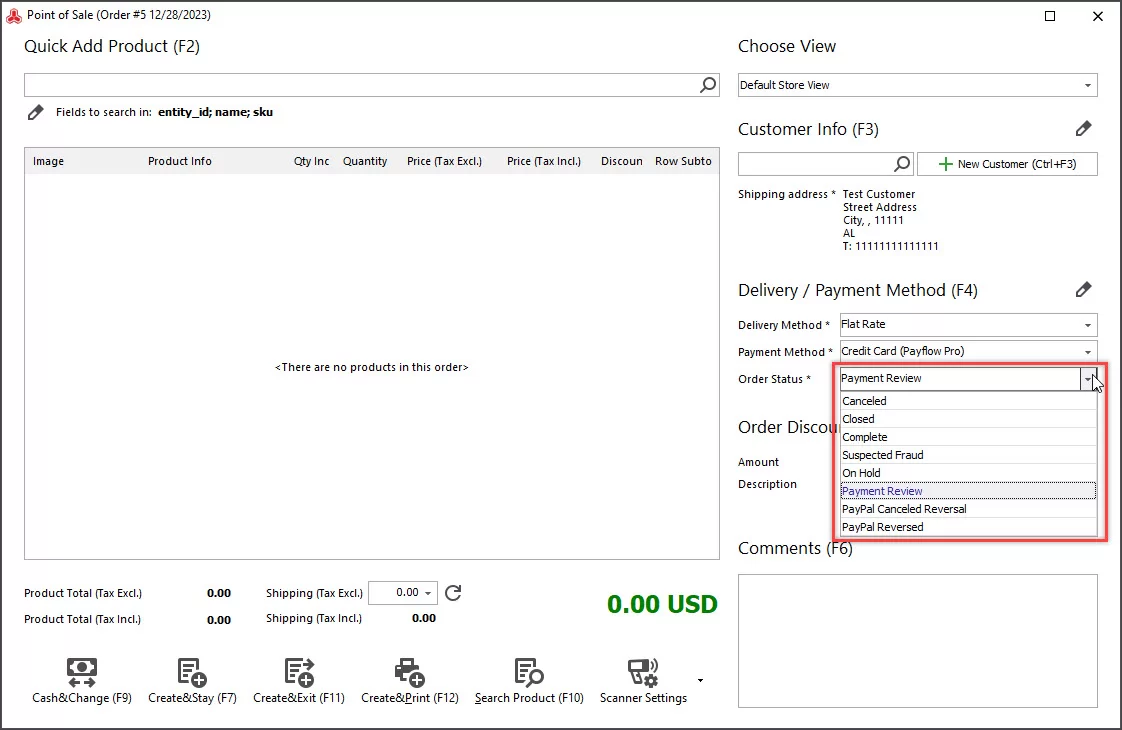
Task: Open Search Product (F10)
Action: click(x=529, y=681)
